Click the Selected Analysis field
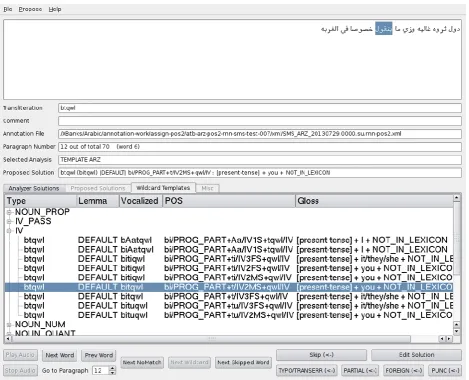Image resolution: width=469 pixels, height=380 pixels. [x=260, y=160]
